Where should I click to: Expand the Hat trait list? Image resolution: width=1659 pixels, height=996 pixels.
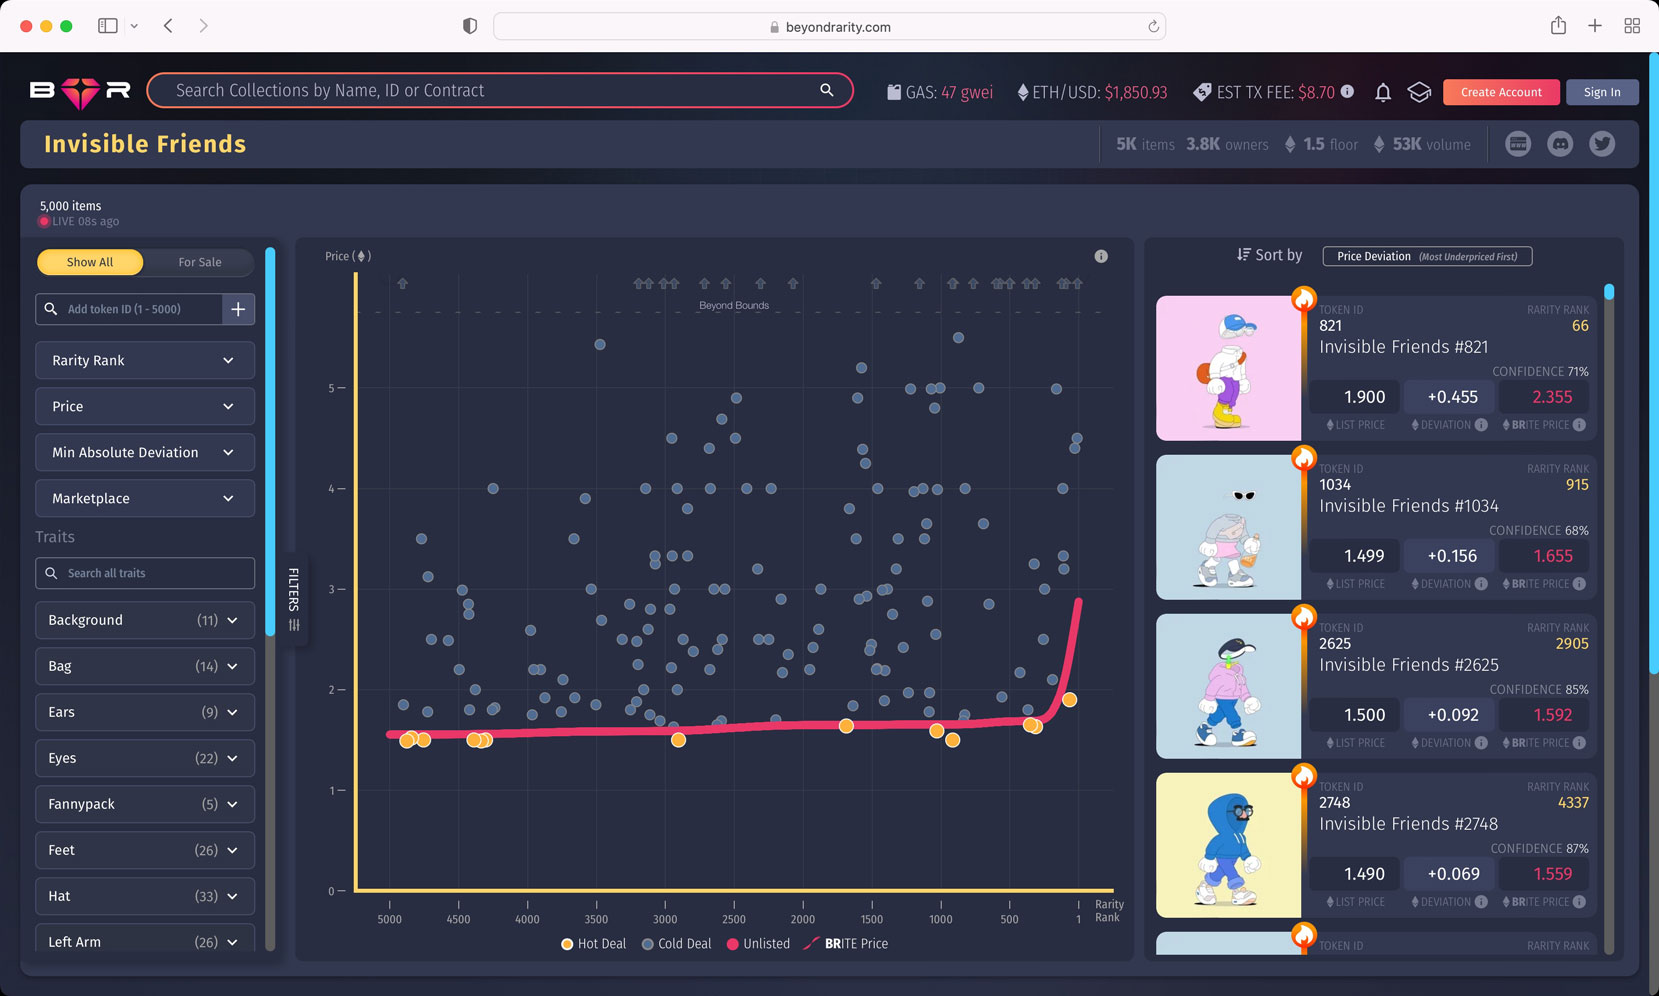click(x=145, y=896)
